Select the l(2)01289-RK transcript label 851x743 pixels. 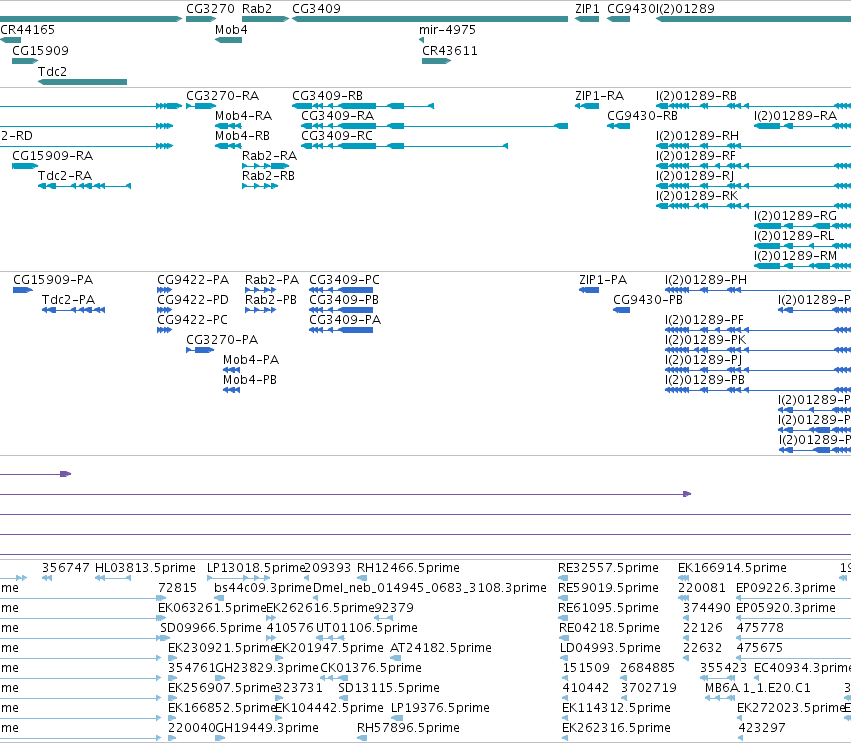[697, 196]
